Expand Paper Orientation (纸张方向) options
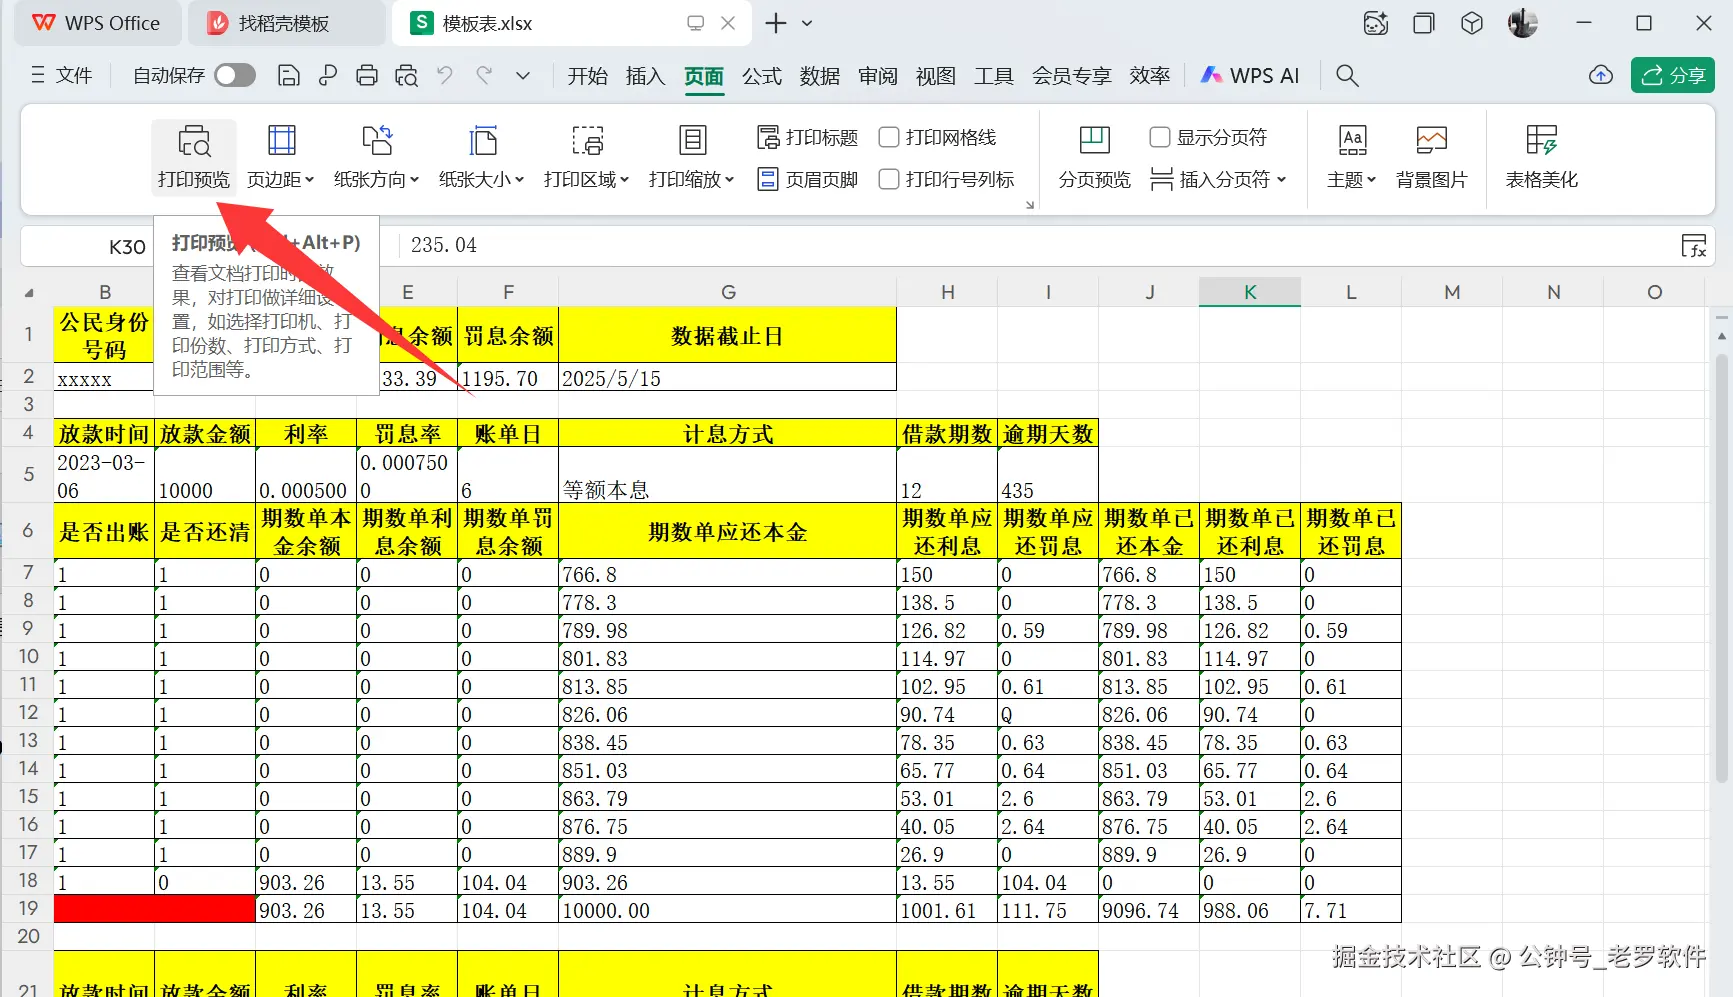Viewport: 1733px width, 997px height. [x=377, y=156]
